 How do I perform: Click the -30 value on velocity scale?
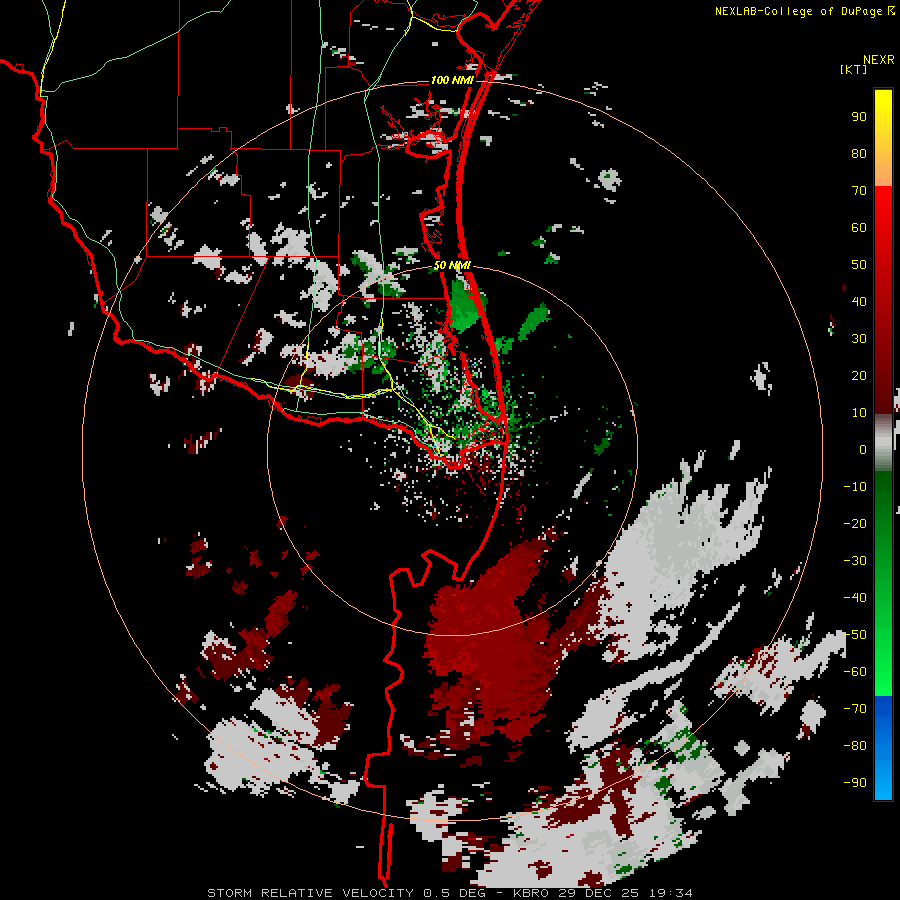click(x=855, y=561)
